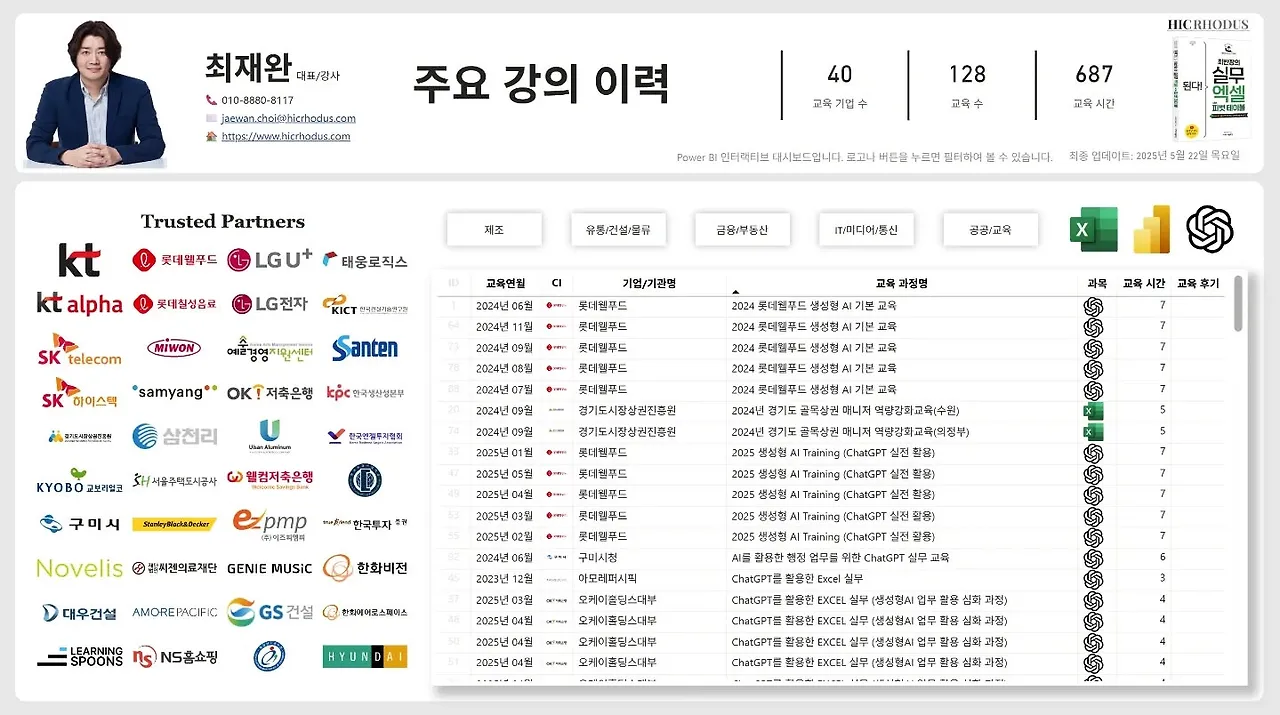Viewport: 1280px width, 715px height.
Task: Sort by 교육연월 column header
Action: click(x=505, y=284)
